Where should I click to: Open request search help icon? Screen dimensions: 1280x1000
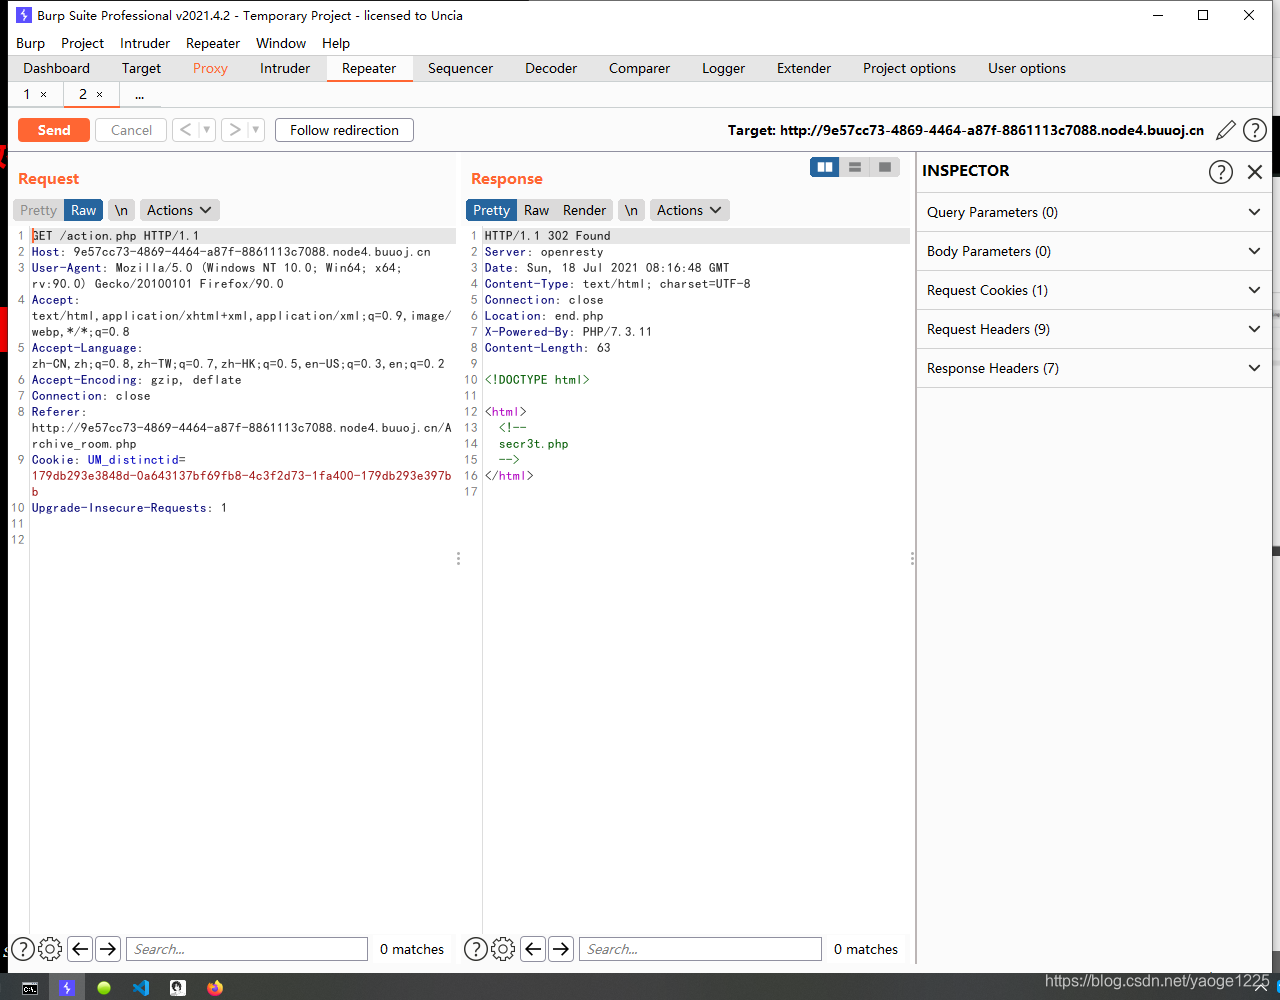[23, 949]
